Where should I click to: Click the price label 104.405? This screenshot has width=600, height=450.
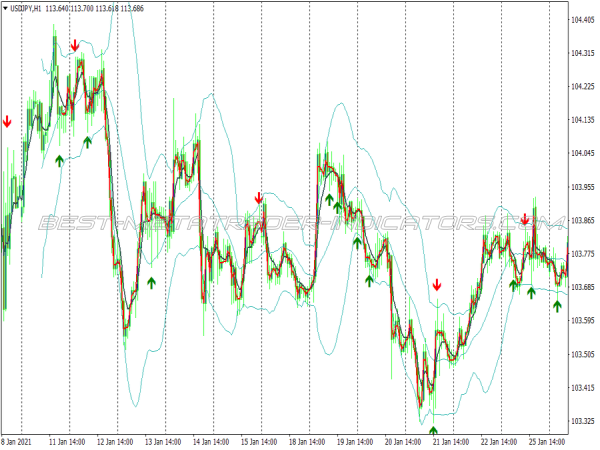583,20
